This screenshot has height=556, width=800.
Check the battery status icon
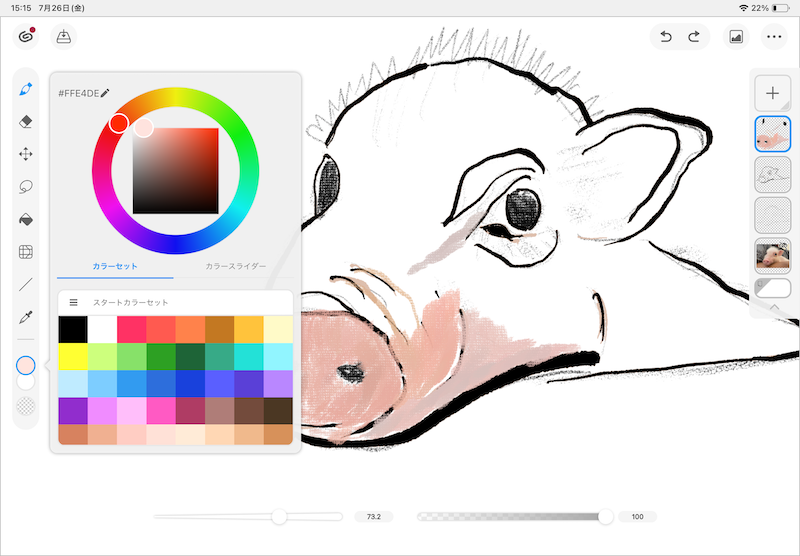[781, 8]
